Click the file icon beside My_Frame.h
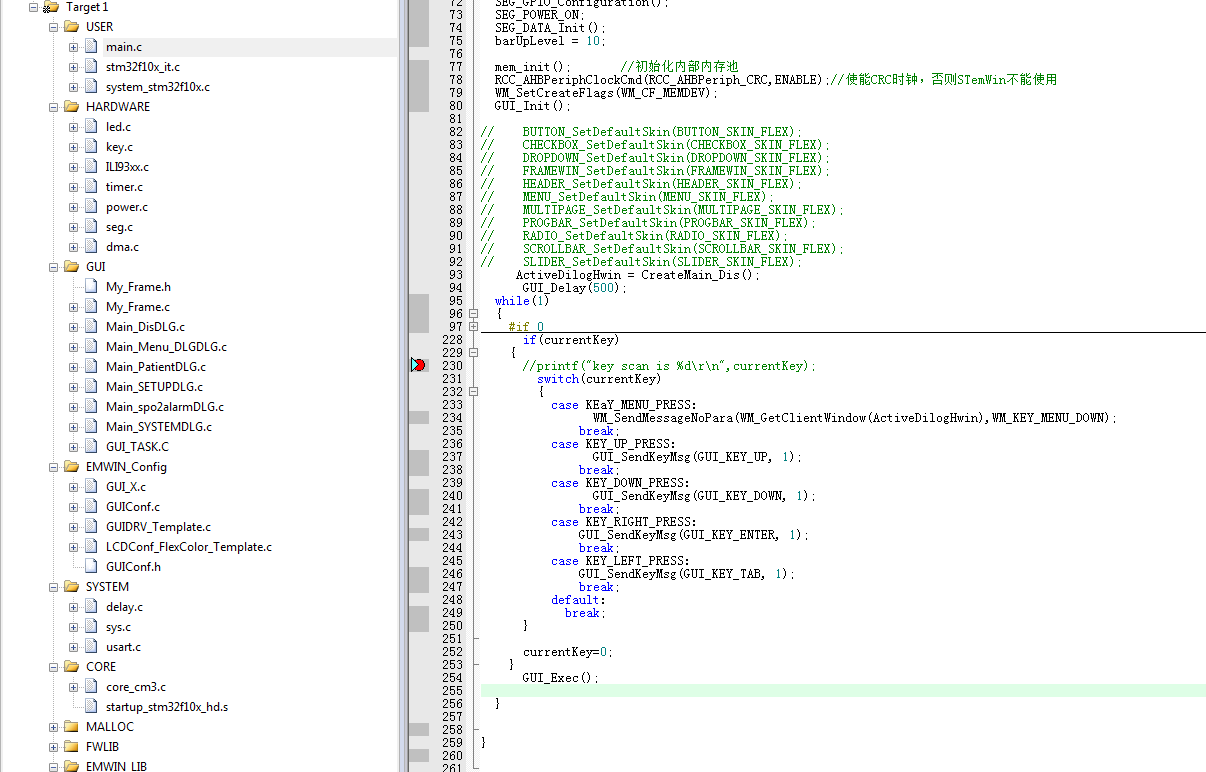This screenshot has height=772, width=1206. tap(91, 287)
